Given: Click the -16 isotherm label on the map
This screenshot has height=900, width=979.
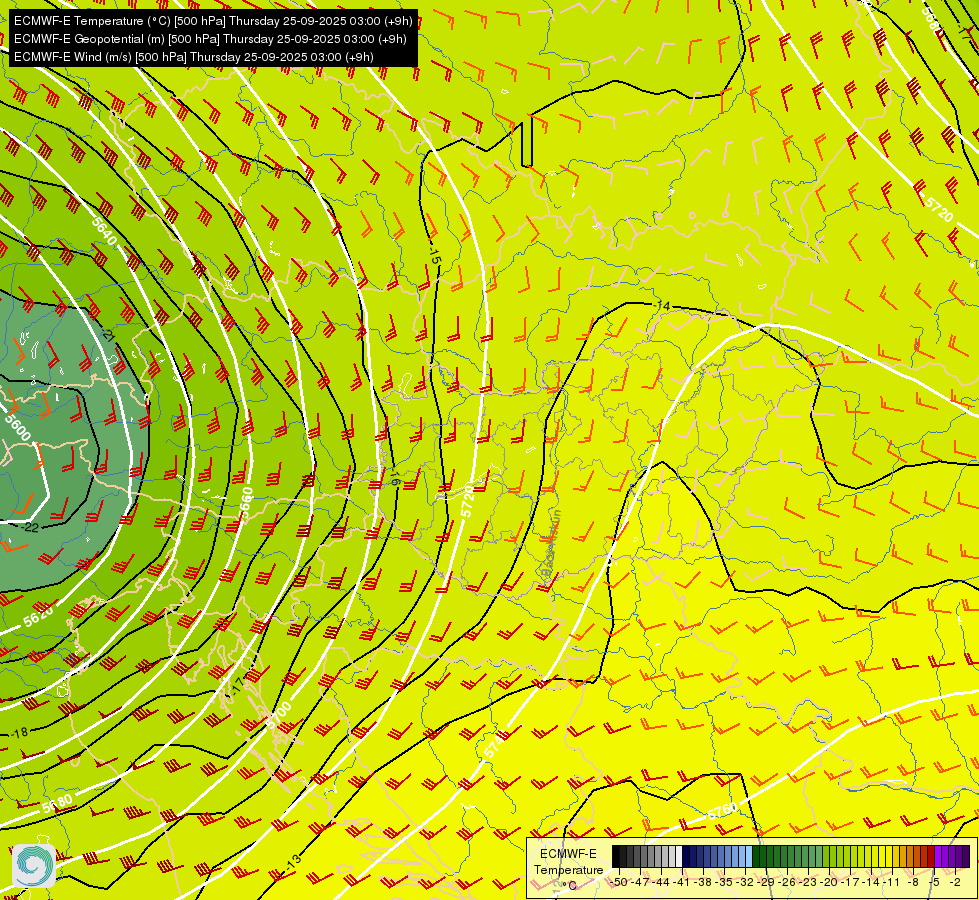Looking at the screenshot, I should point(394,478).
